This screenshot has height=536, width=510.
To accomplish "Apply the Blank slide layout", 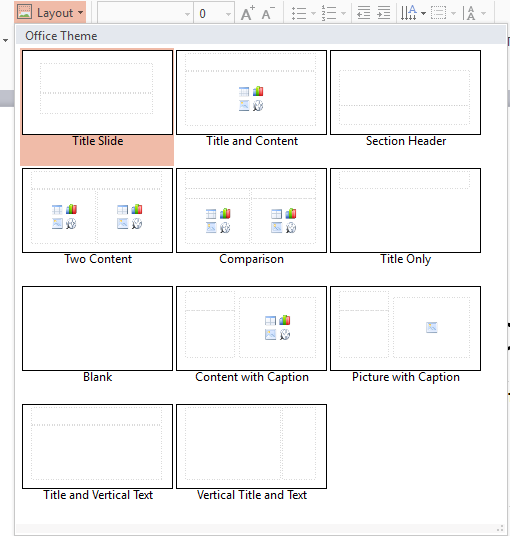I will [x=97, y=335].
